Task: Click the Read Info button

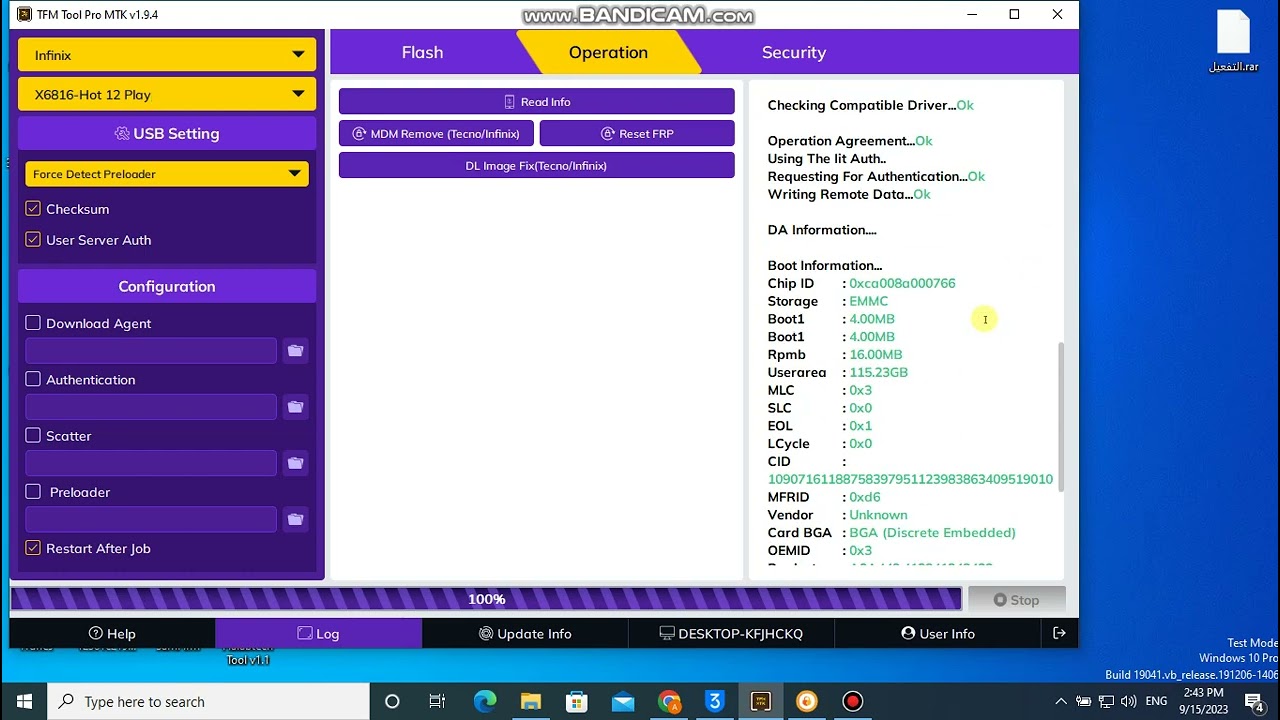Action: click(536, 102)
